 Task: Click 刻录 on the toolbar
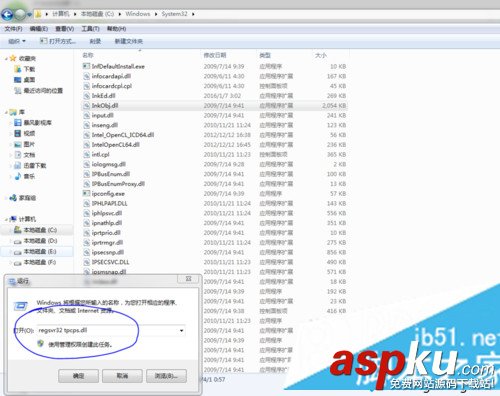coord(95,41)
